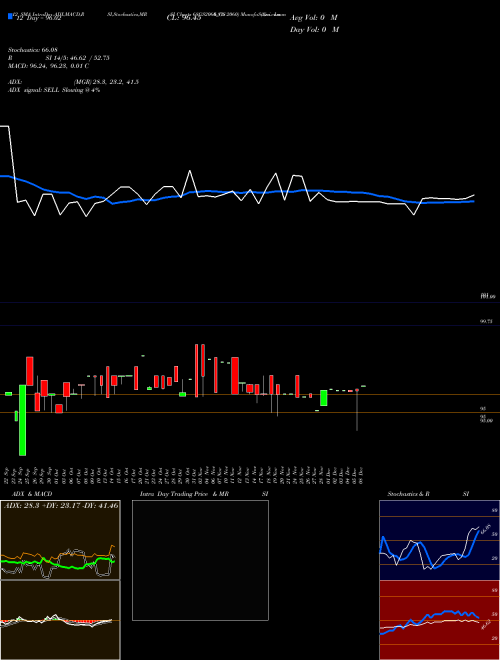Click the last candle with long lower wick

coord(357,410)
